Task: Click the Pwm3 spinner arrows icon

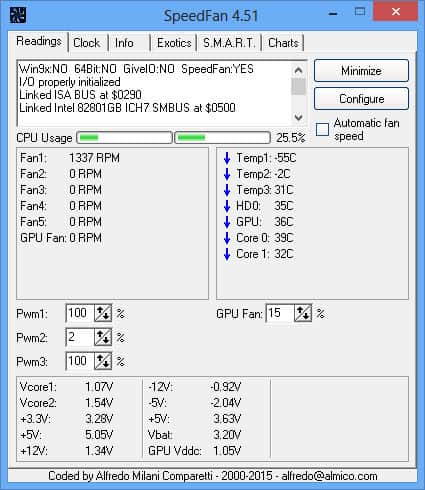Action: 103,361
